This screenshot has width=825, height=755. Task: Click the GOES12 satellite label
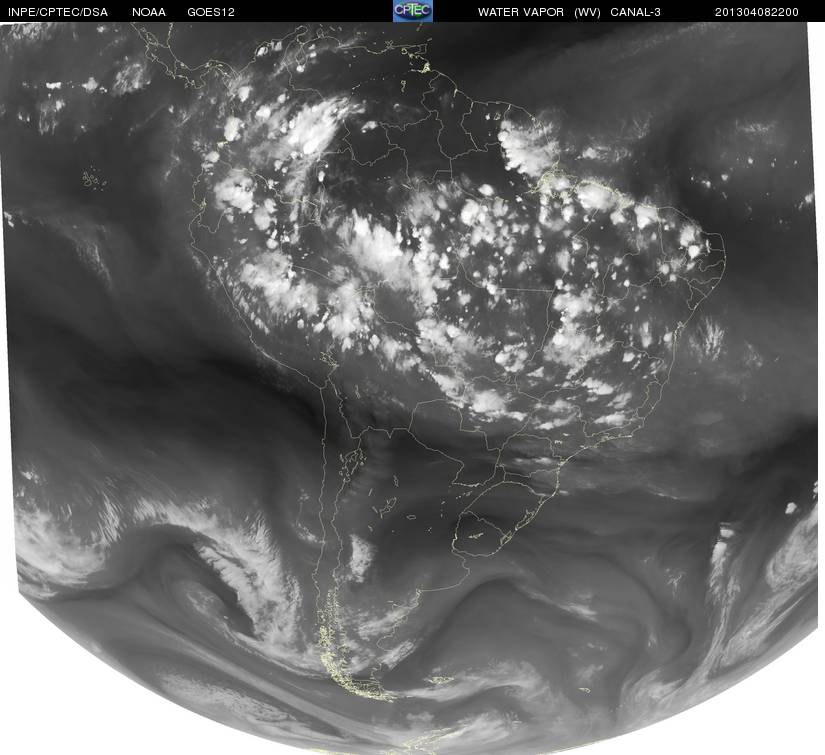pyautogui.click(x=211, y=12)
